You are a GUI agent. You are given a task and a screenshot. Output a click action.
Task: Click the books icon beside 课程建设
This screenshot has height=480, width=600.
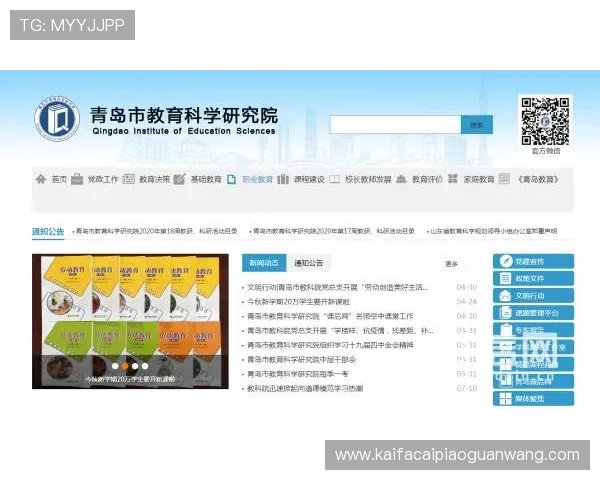click(x=283, y=179)
